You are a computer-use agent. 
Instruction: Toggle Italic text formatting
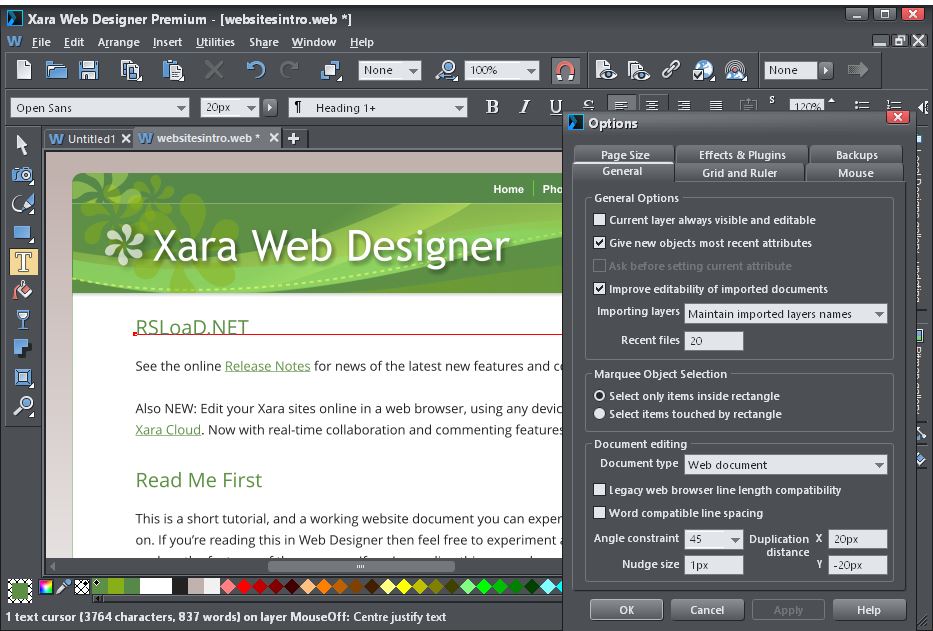[x=524, y=107]
